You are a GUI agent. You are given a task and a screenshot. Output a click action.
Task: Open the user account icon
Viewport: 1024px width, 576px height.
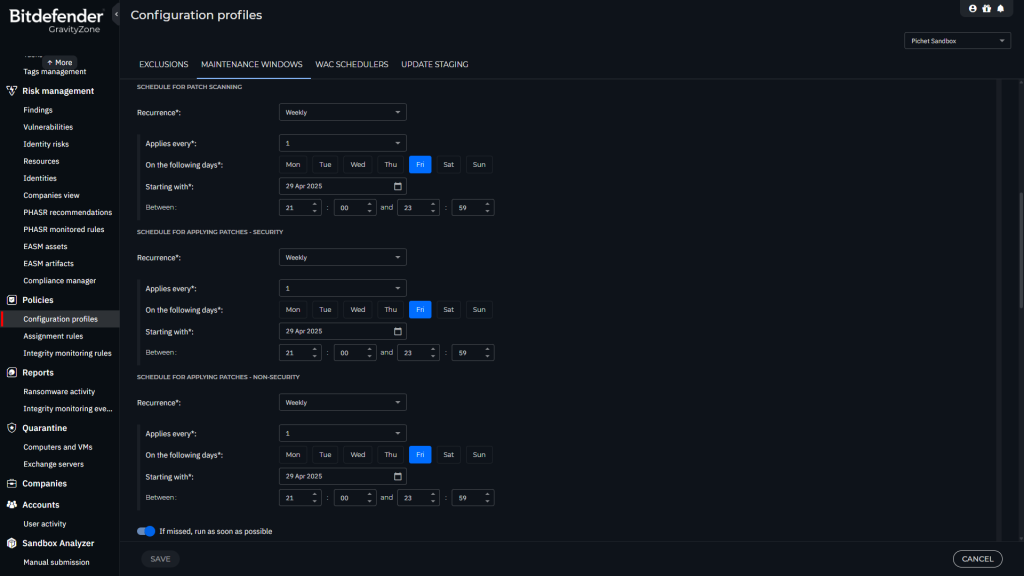(972, 8)
